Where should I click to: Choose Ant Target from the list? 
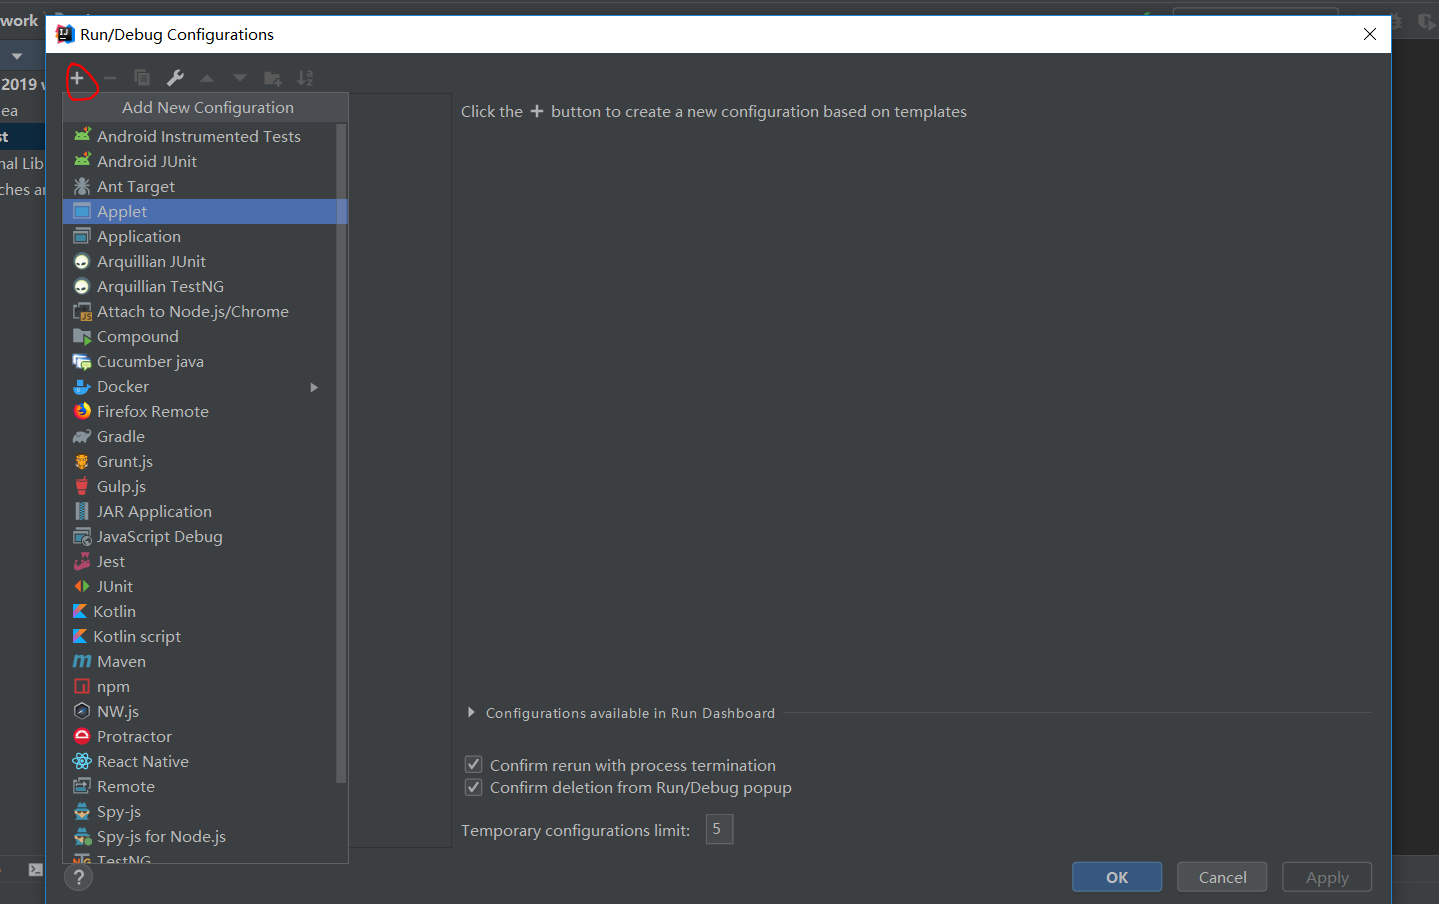(x=205, y=186)
